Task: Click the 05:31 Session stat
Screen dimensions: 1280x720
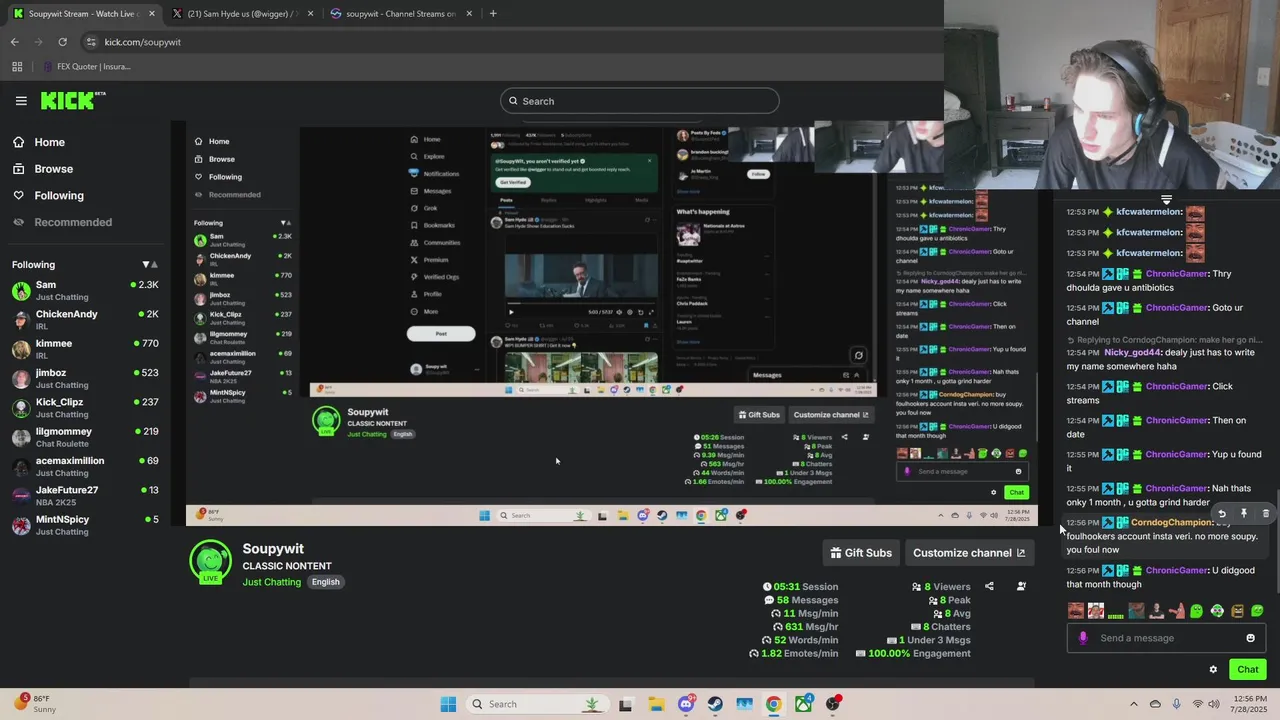Action: pyautogui.click(x=800, y=587)
